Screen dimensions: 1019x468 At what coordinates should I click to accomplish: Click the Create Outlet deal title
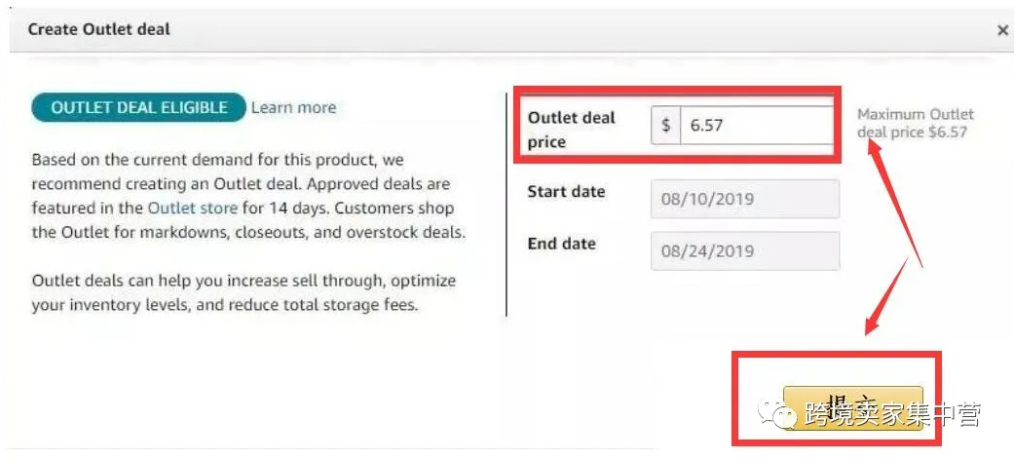coord(99,29)
